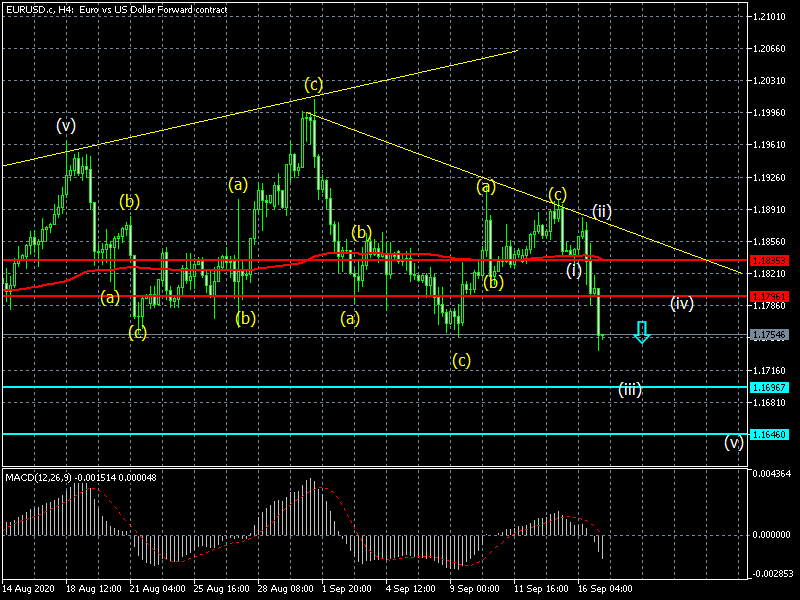The width and height of the screenshot is (800, 600).
Task: Click the 0.004364 MACD scale value
Action: [772, 473]
